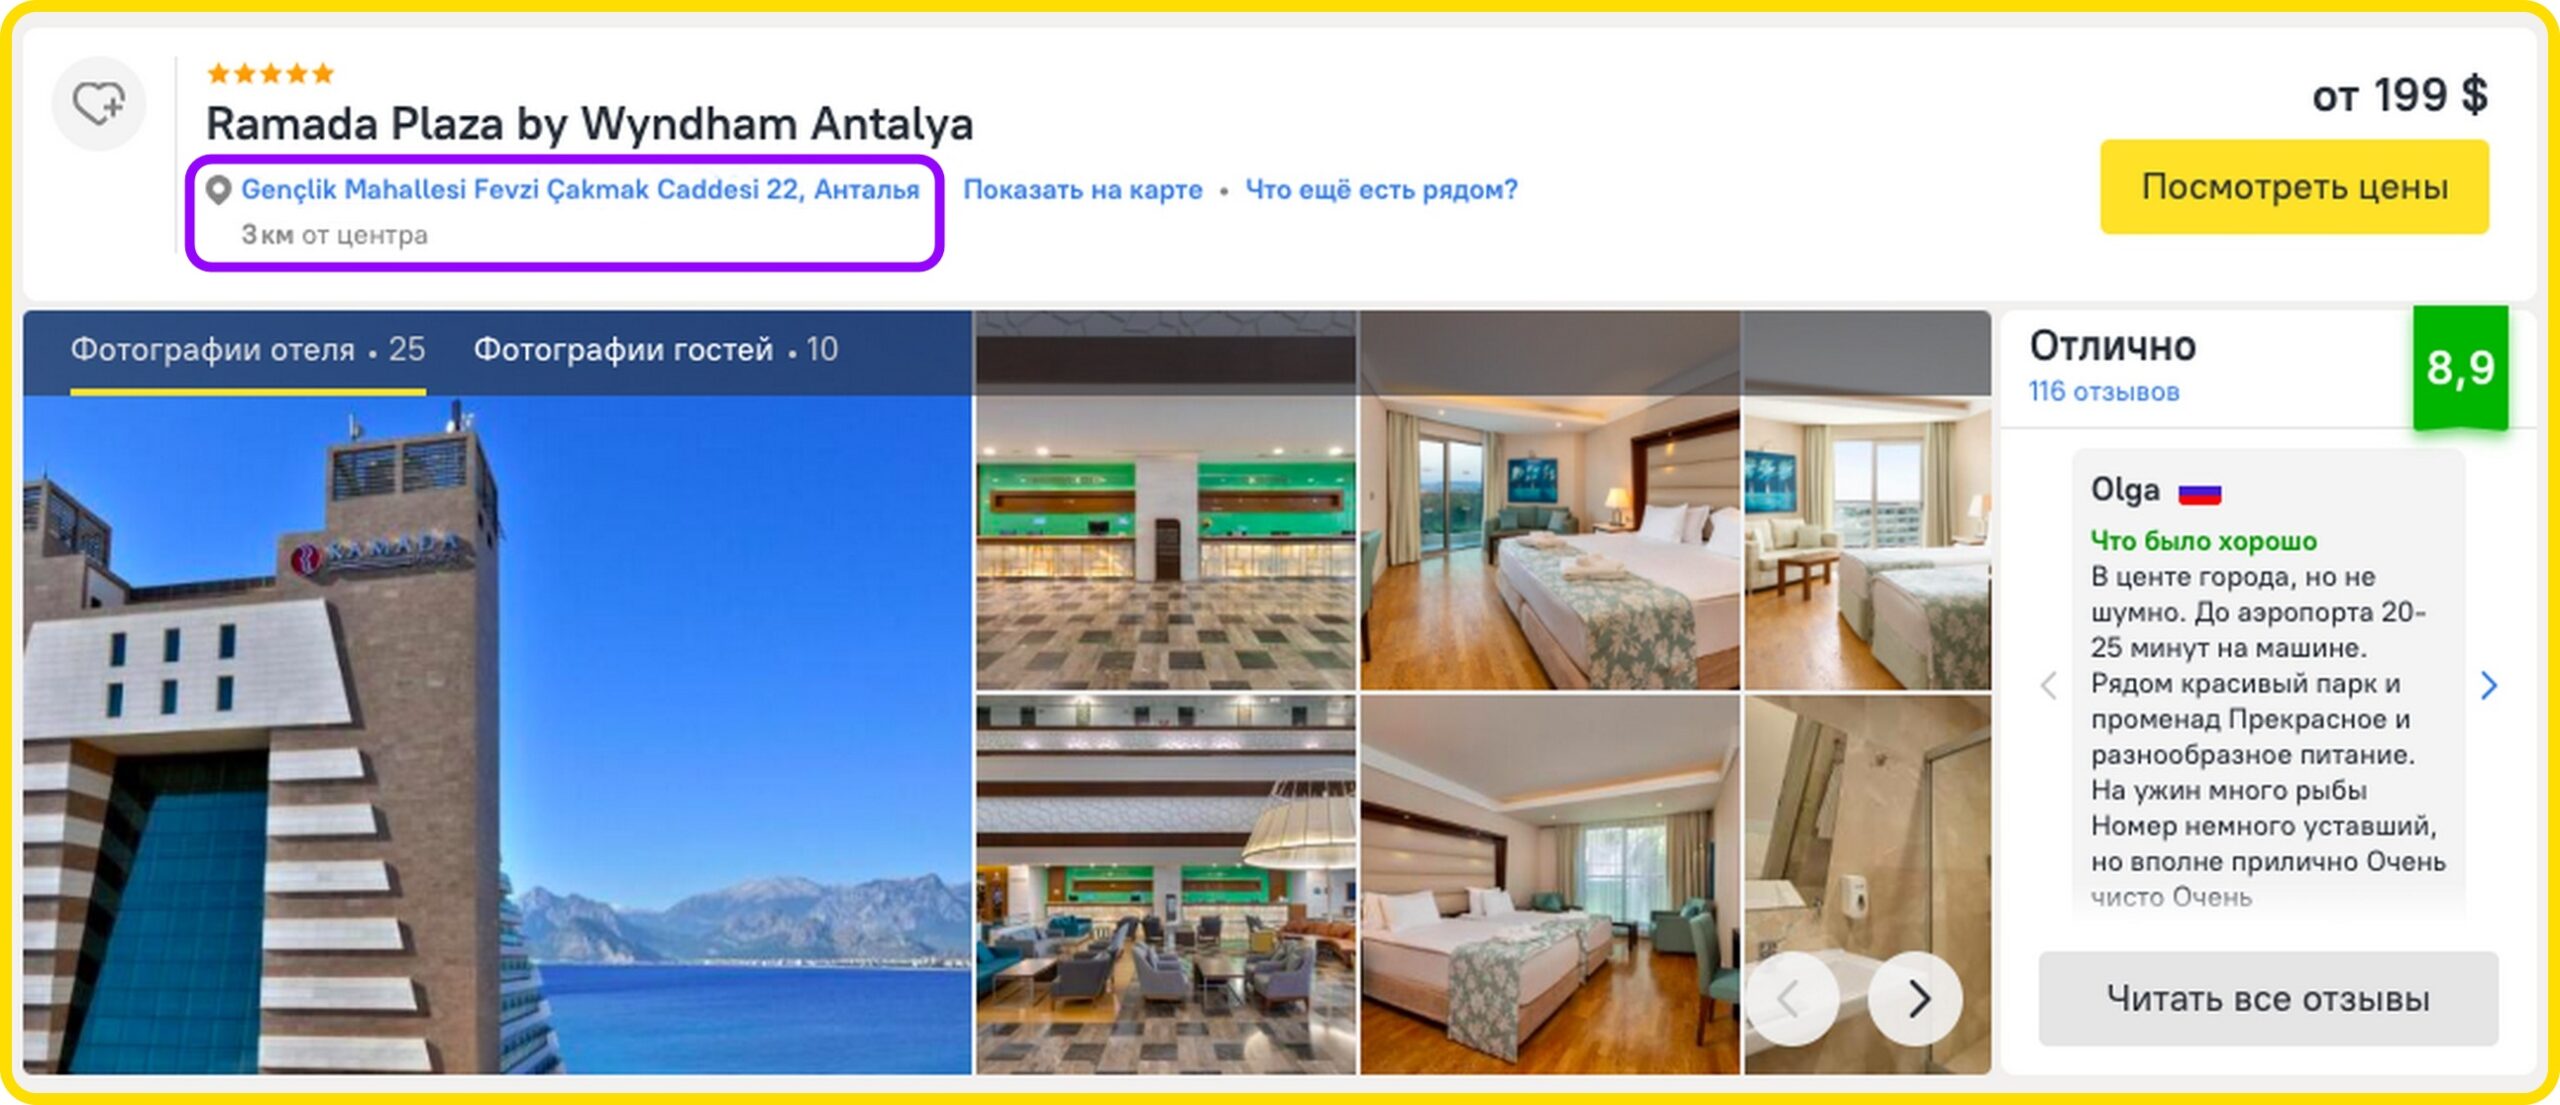Click Читать все отзывы button

(2268, 998)
